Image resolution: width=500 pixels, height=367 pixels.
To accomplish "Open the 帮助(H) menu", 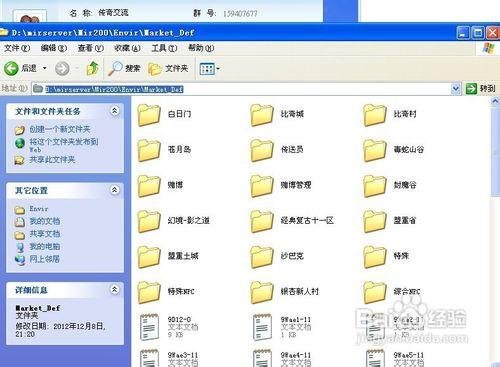I will (201, 48).
